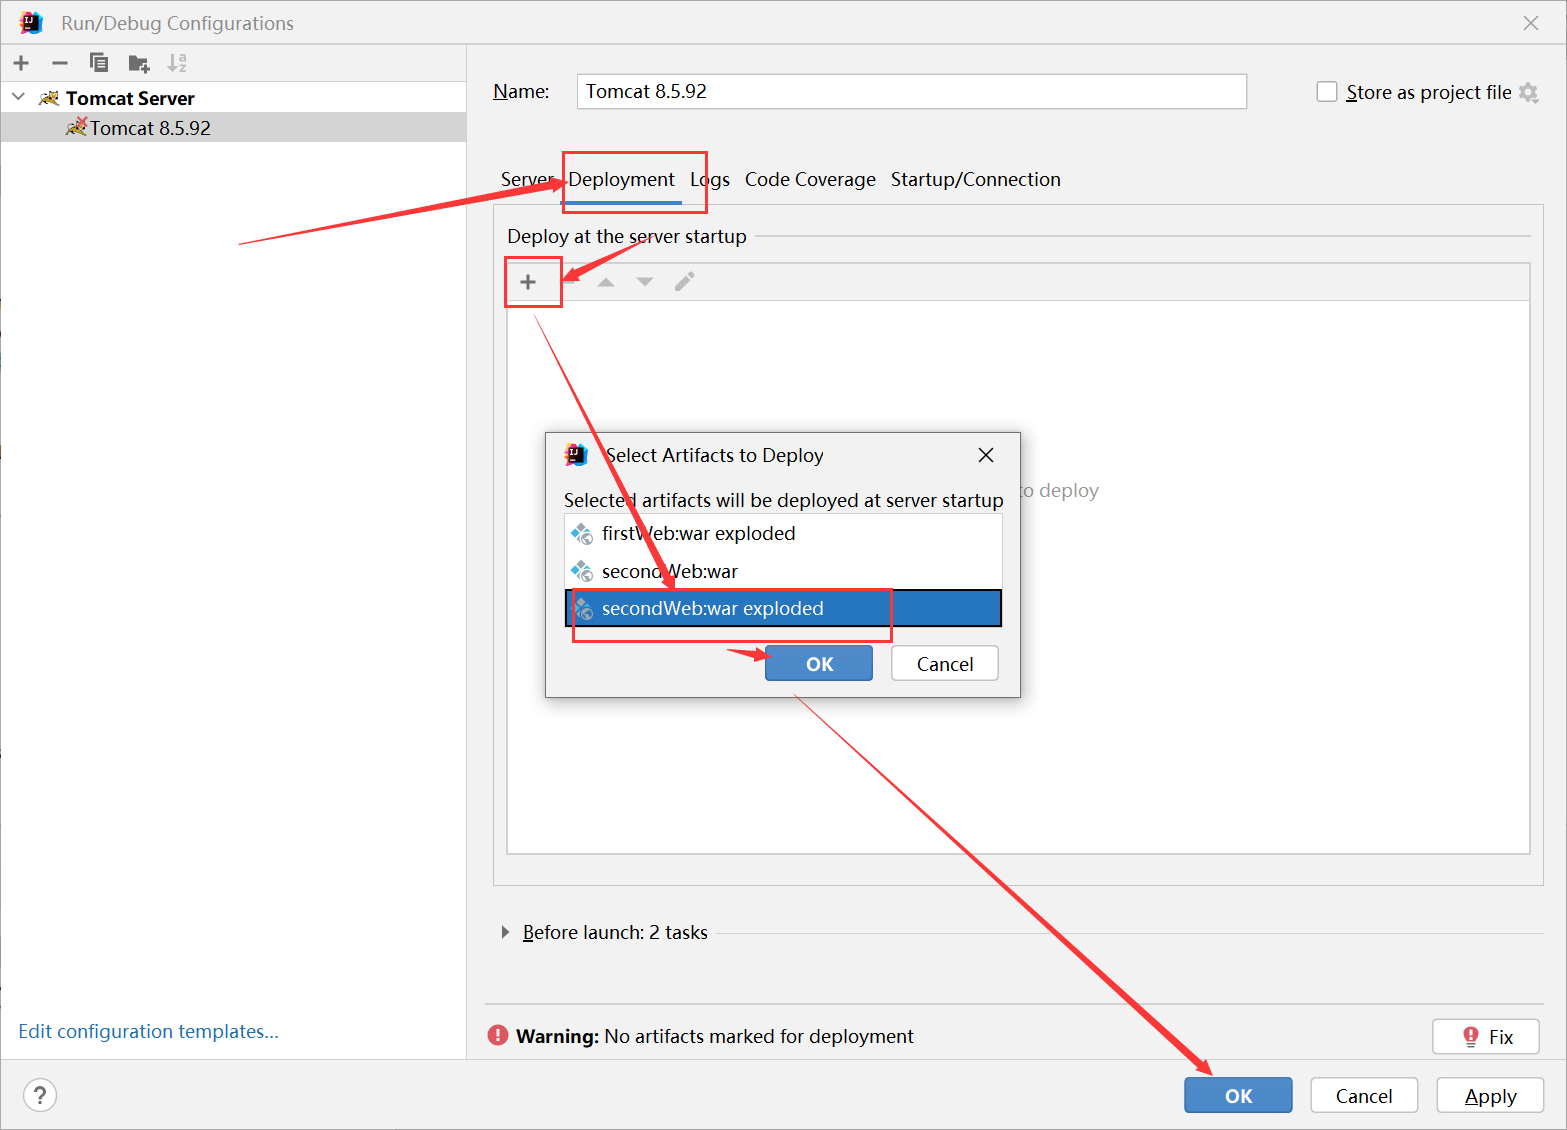Close the Run/Debug Configurations window
This screenshot has height=1130, width=1567.
[1531, 23]
